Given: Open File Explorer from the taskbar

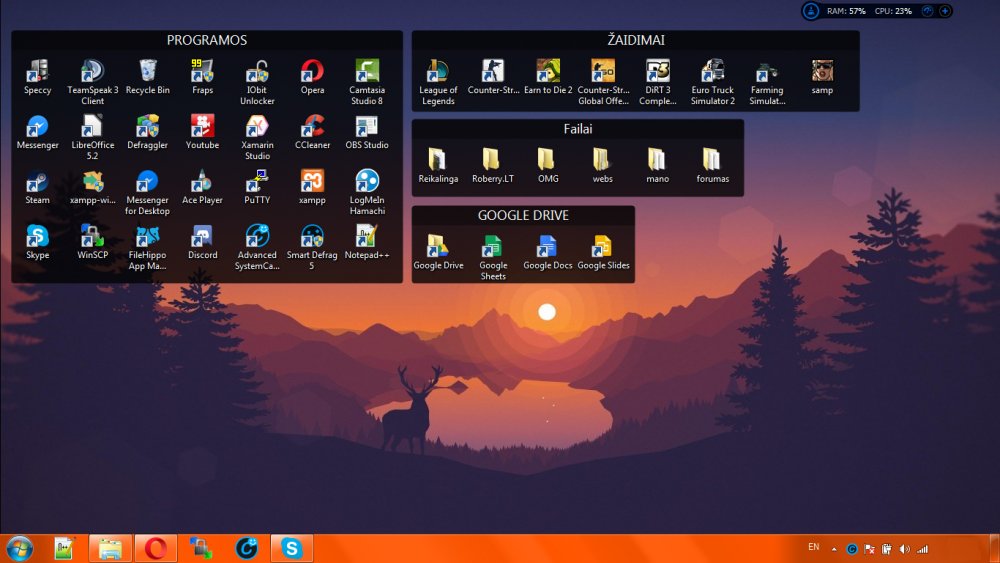Looking at the screenshot, I should pyautogui.click(x=110, y=548).
